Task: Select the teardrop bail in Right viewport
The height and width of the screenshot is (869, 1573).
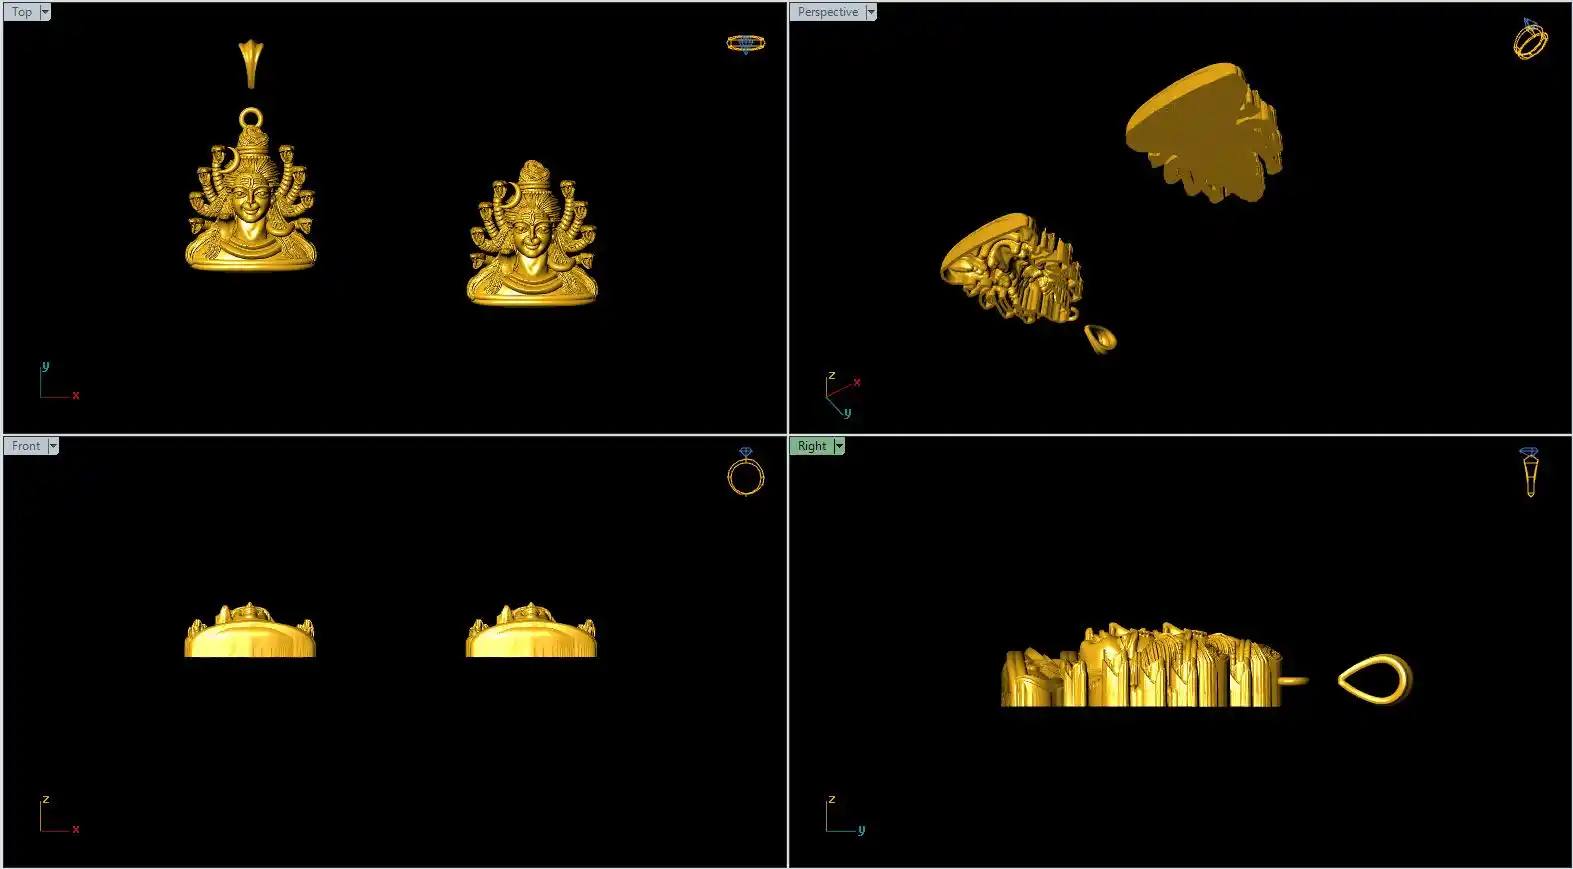Action: [x=1376, y=679]
